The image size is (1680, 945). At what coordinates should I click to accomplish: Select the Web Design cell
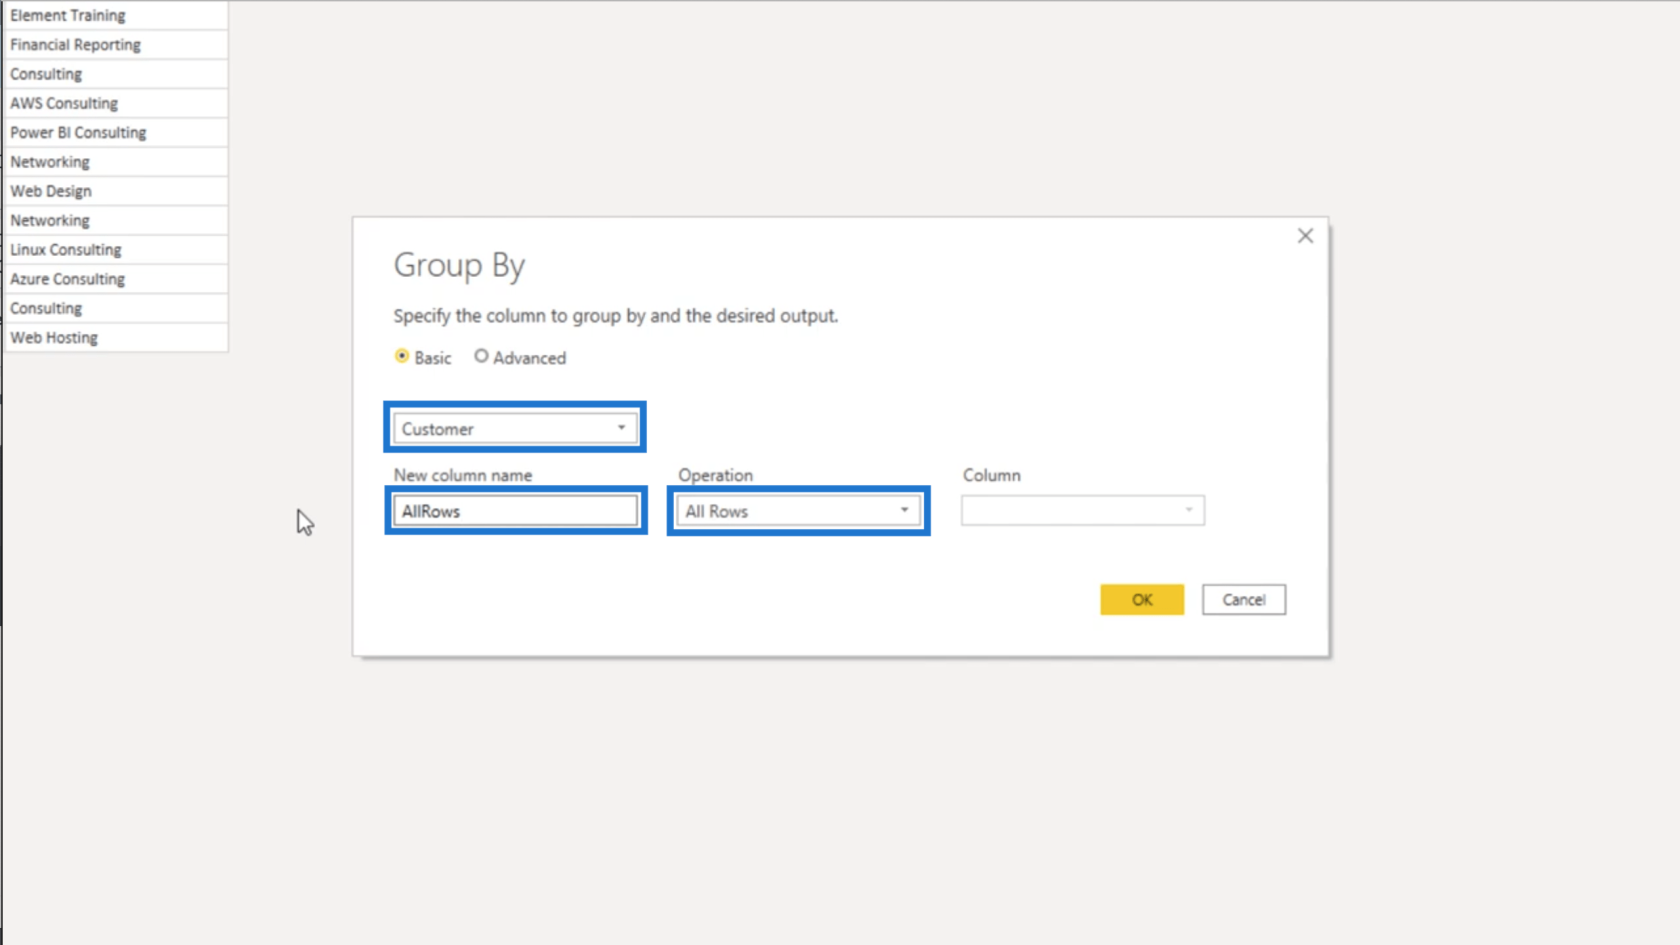click(x=115, y=191)
